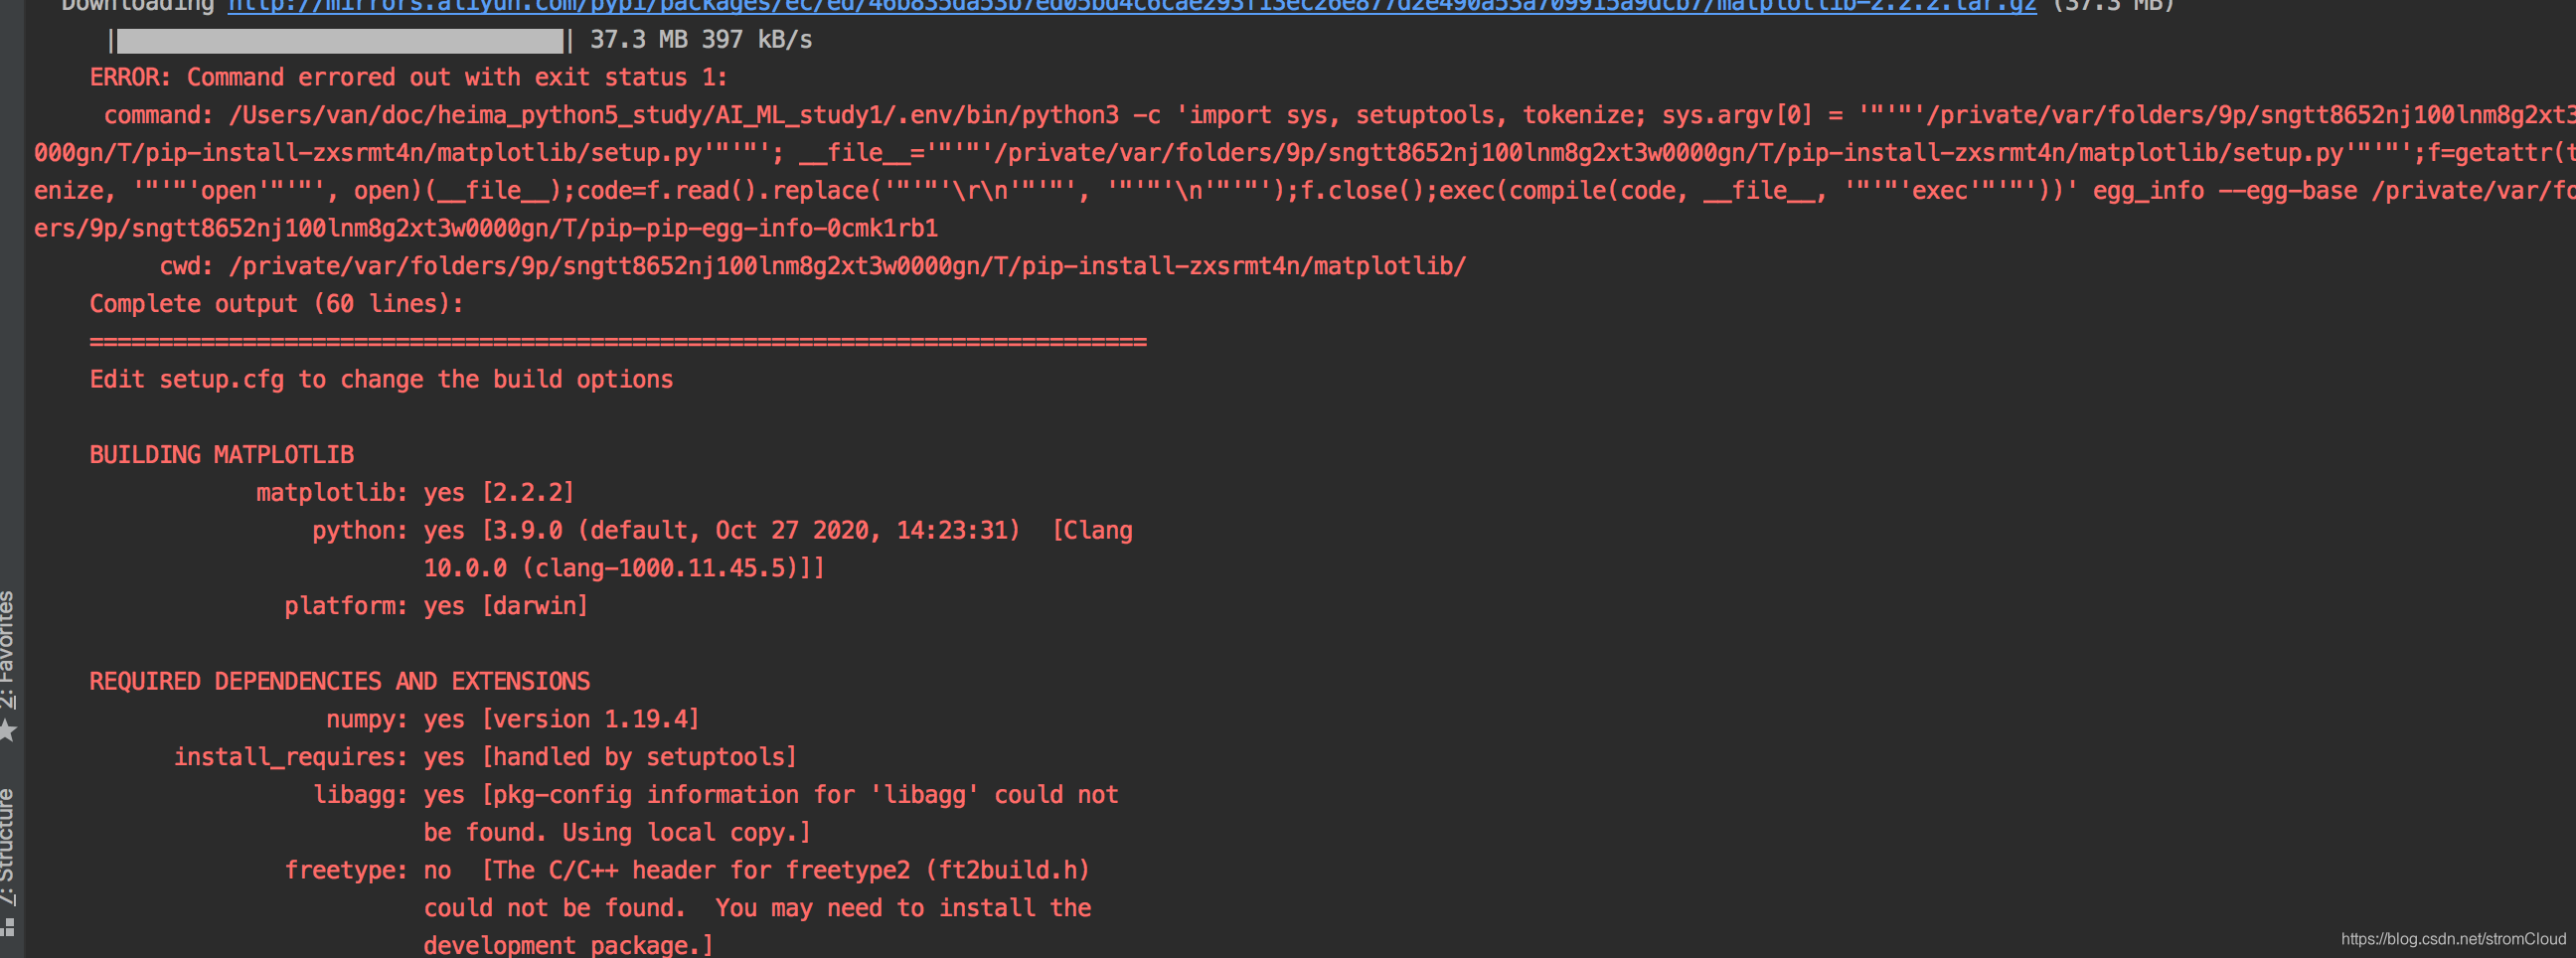Open the Favorites tool window star icon
Image resolution: width=2576 pixels, height=958 pixels.
(10, 730)
